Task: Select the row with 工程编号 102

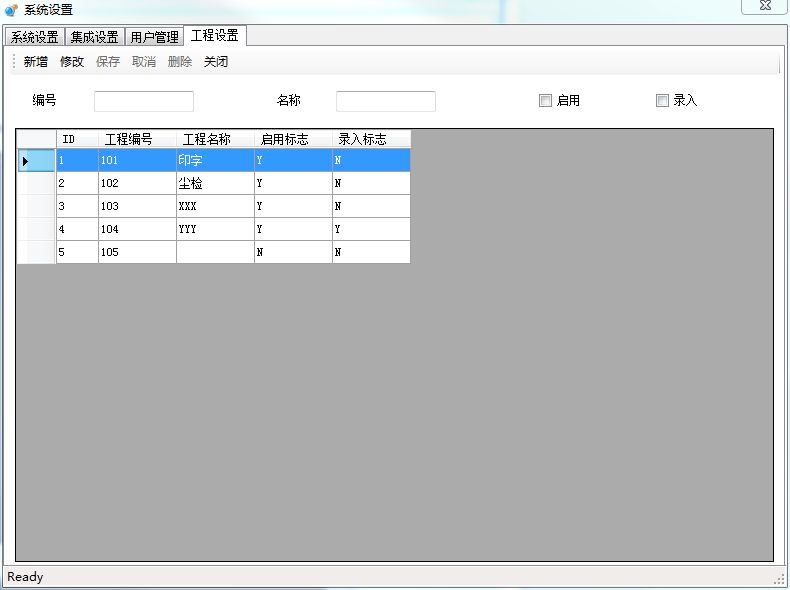Action: pyautogui.click(x=137, y=183)
